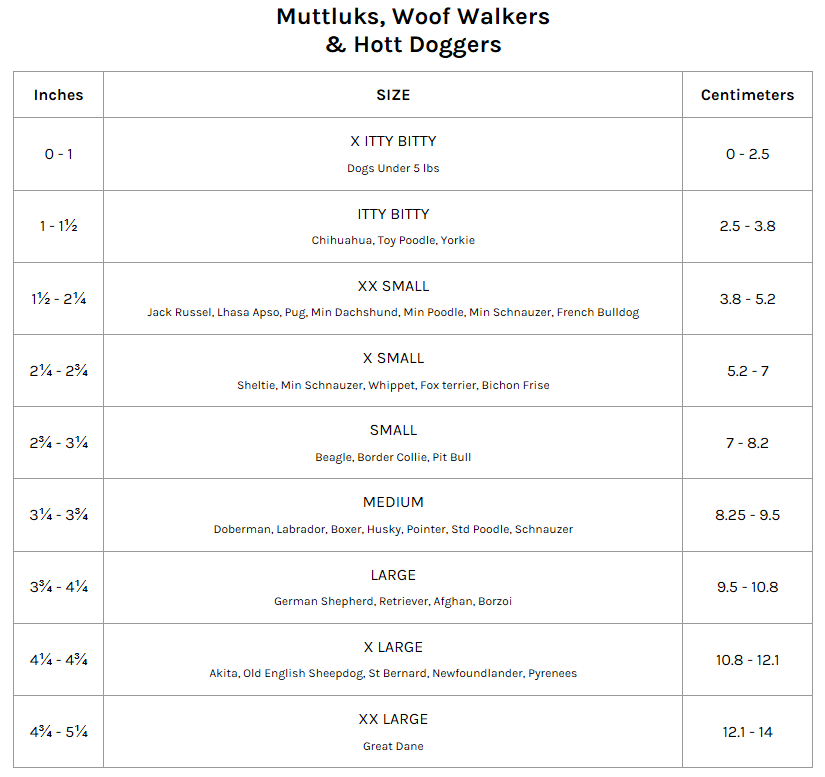
Task: Click the 12.1 - 14 centimeters value
Action: point(747,732)
